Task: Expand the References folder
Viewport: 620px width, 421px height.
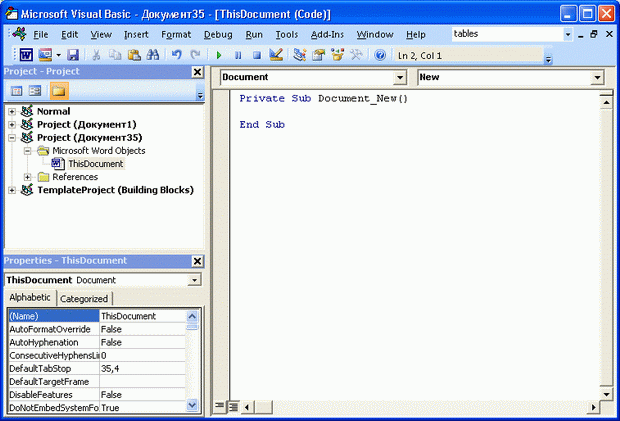Action: [27, 177]
